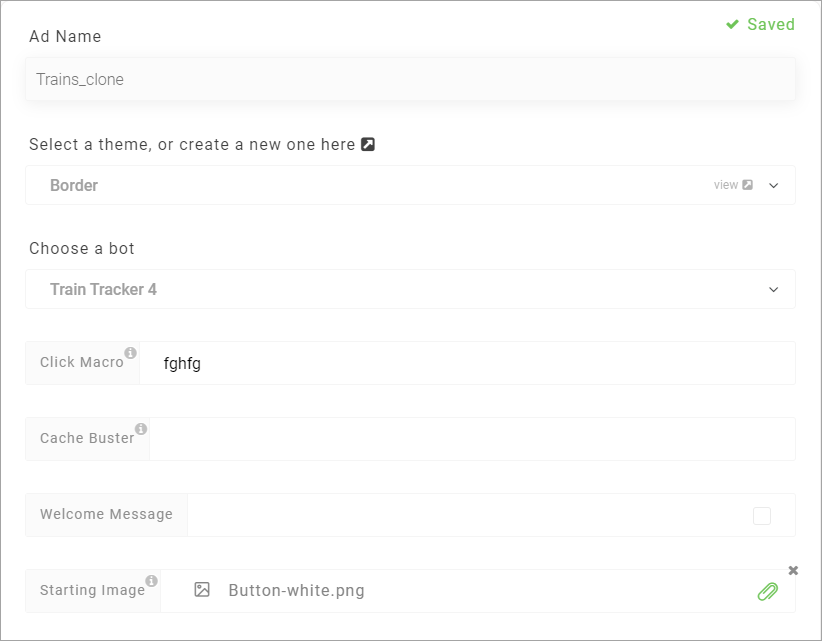Image resolution: width=822 pixels, height=641 pixels.
Task: Expand the Train Tracker 4 bot dropdown arrow
Action: tap(773, 289)
